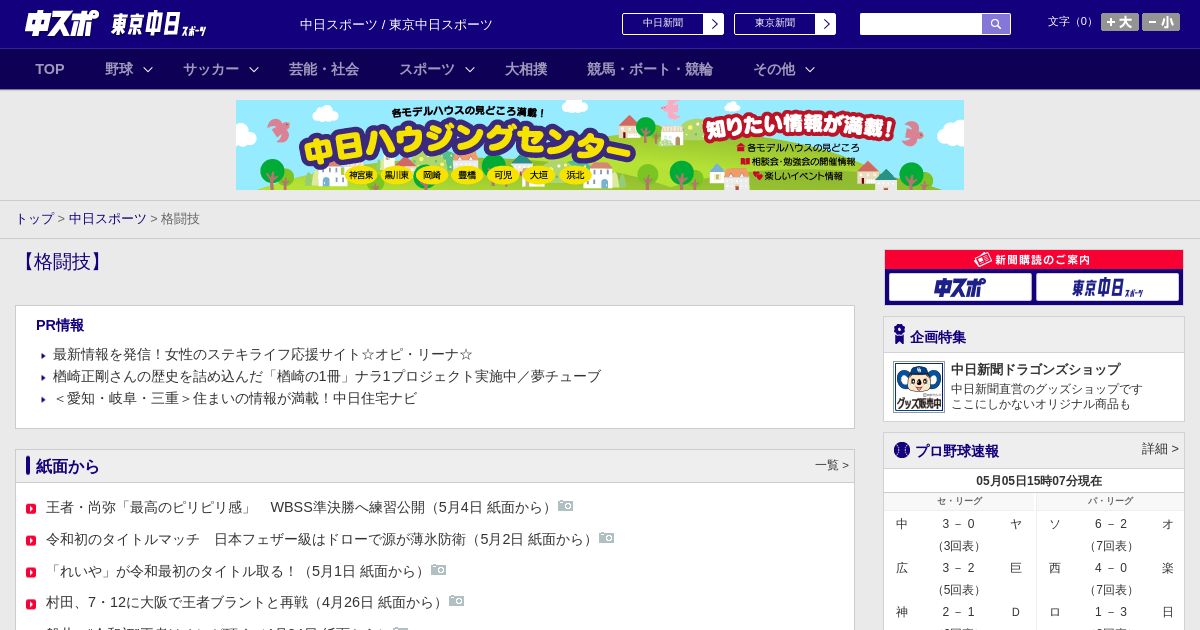Open the 東京新聞 link button
Viewport: 1200px width, 630px height.
pyautogui.click(x=775, y=24)
